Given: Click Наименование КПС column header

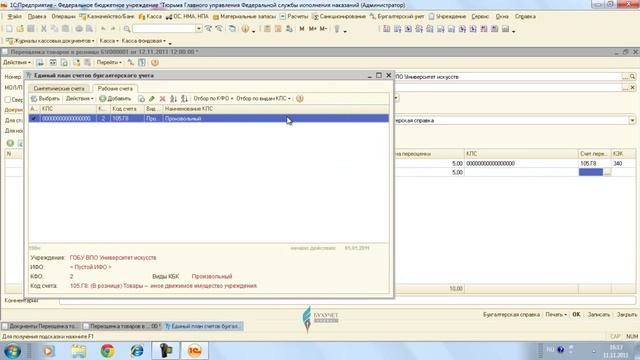Looking at the screenshot, I should click(276, 109).
